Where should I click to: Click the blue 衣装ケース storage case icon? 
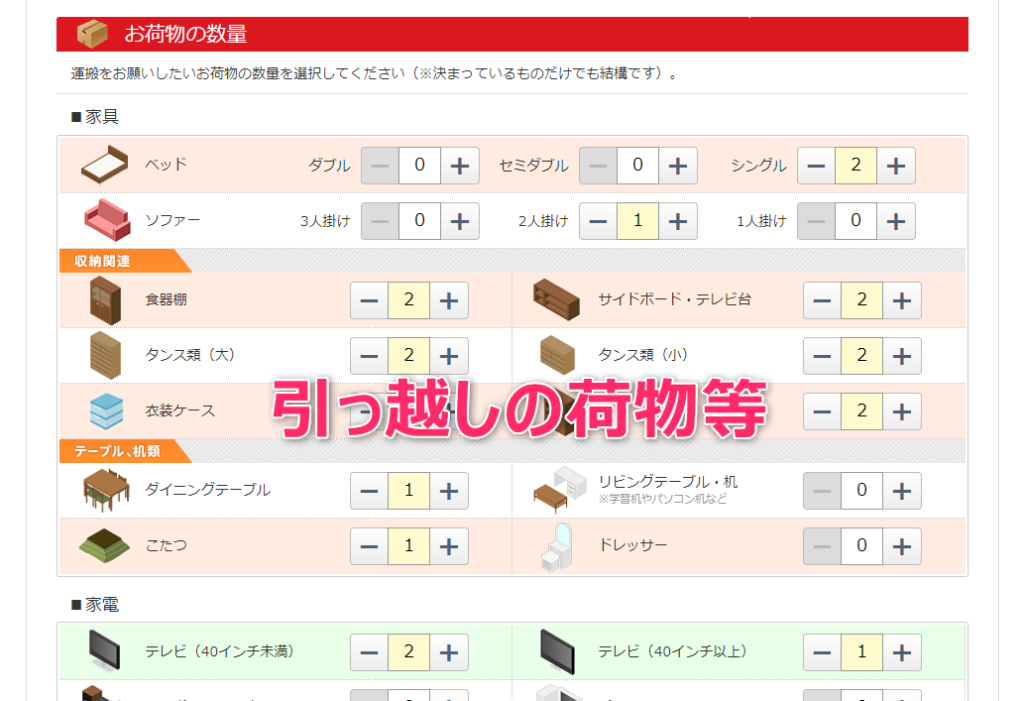106,411
